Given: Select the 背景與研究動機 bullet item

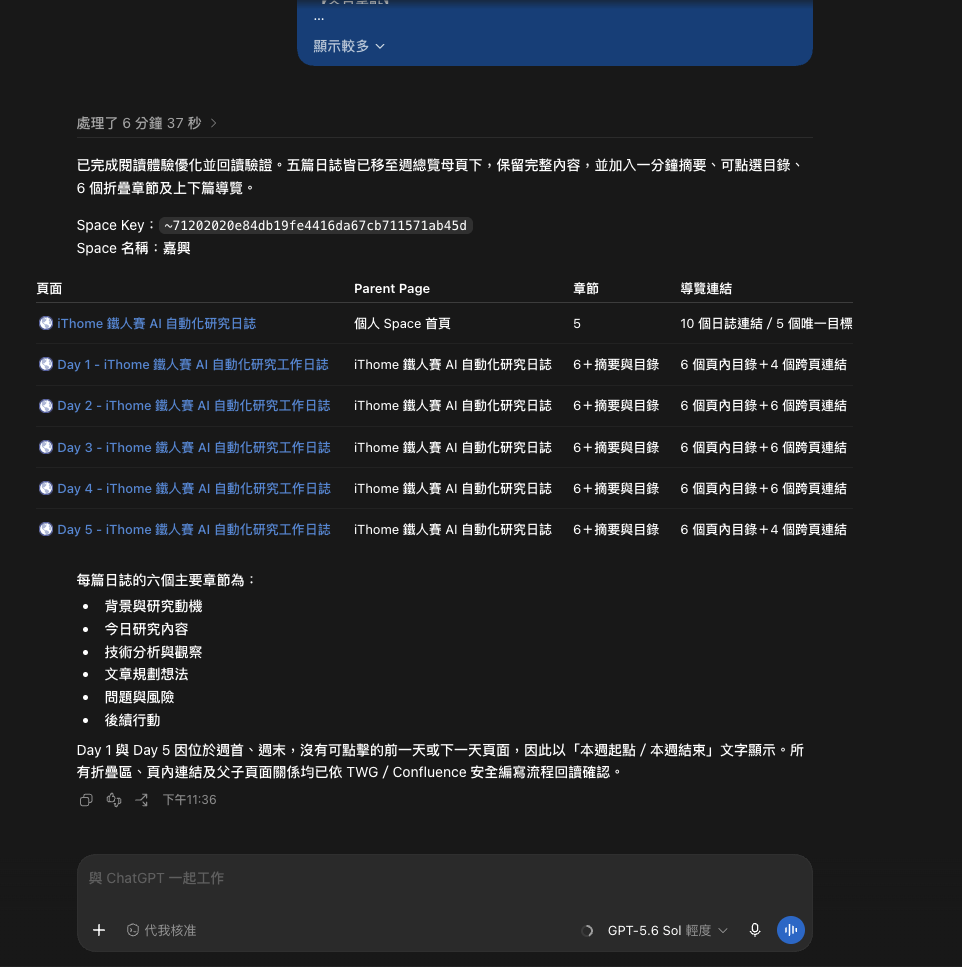Looking at the screenshot, I should [x=154, y=606].
